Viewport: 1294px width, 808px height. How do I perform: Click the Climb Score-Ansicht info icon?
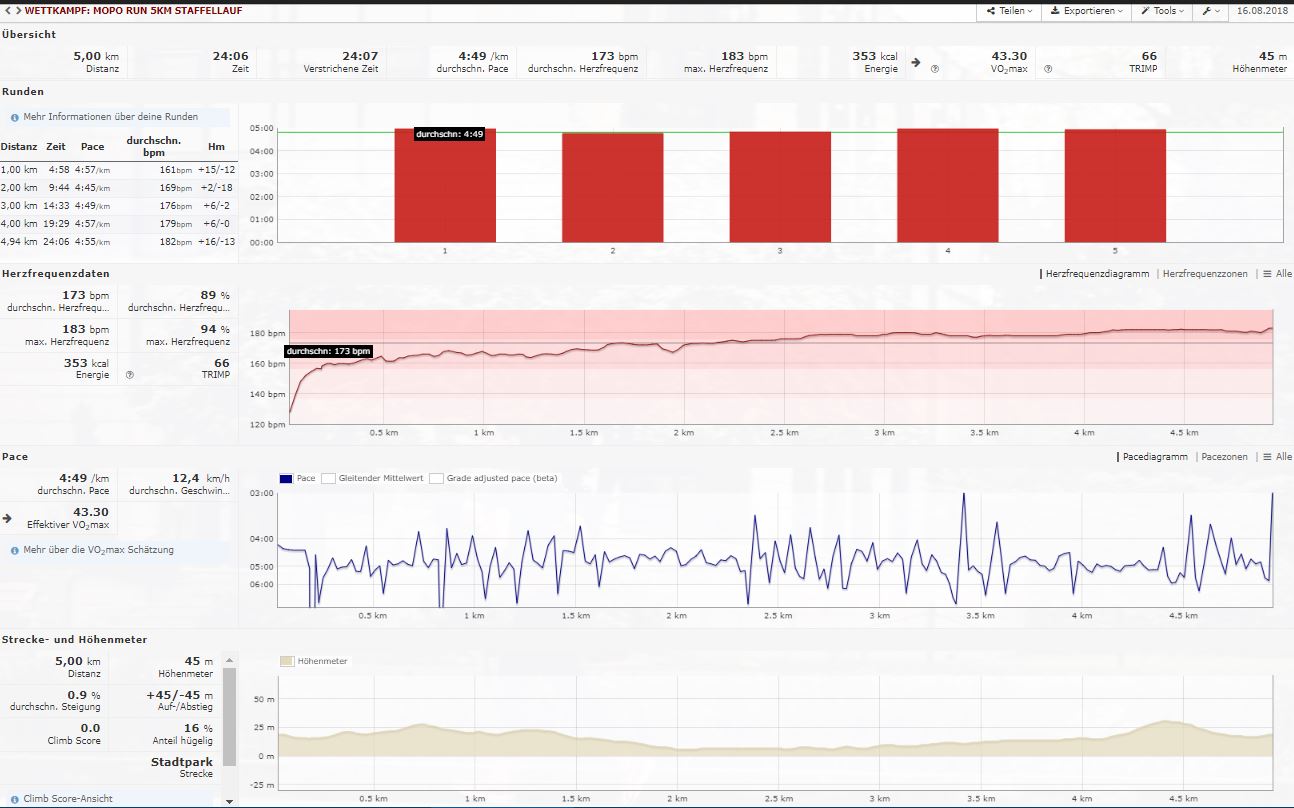(x=15, y=799)
